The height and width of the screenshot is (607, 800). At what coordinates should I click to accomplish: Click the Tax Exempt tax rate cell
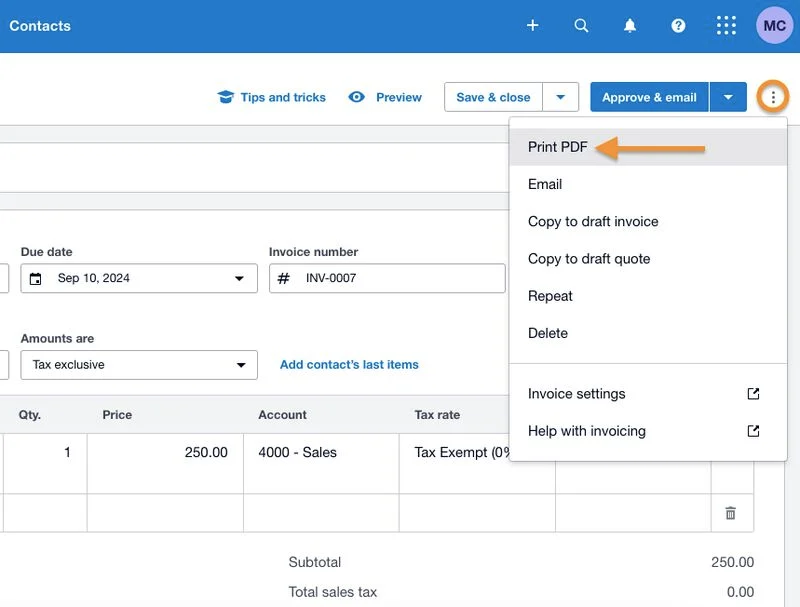tap(455, 463)
